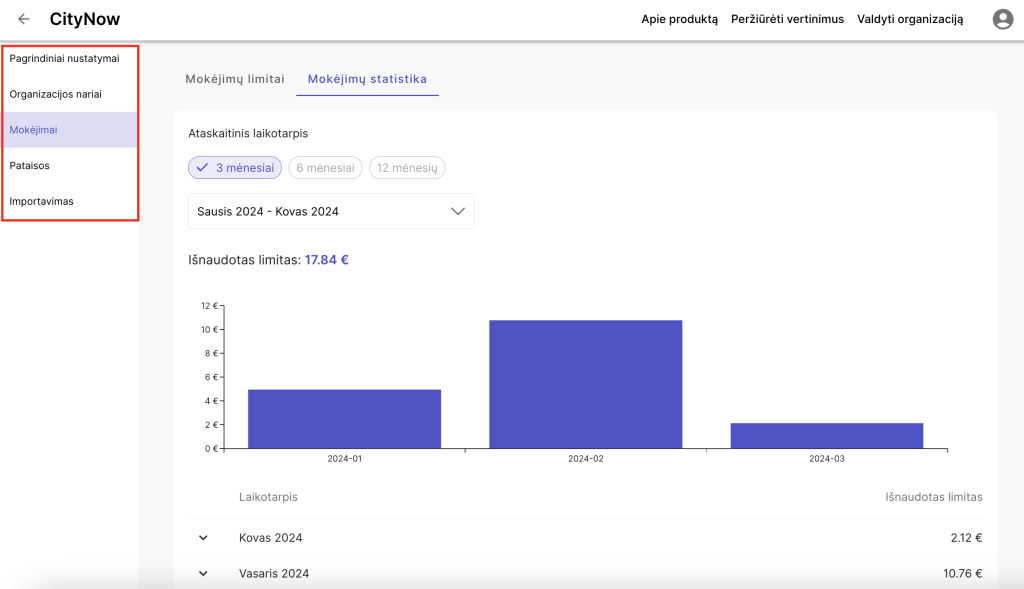Expand the Vasaris 2024 row chevron
The image size is (1024, 589).
point(204,574)
